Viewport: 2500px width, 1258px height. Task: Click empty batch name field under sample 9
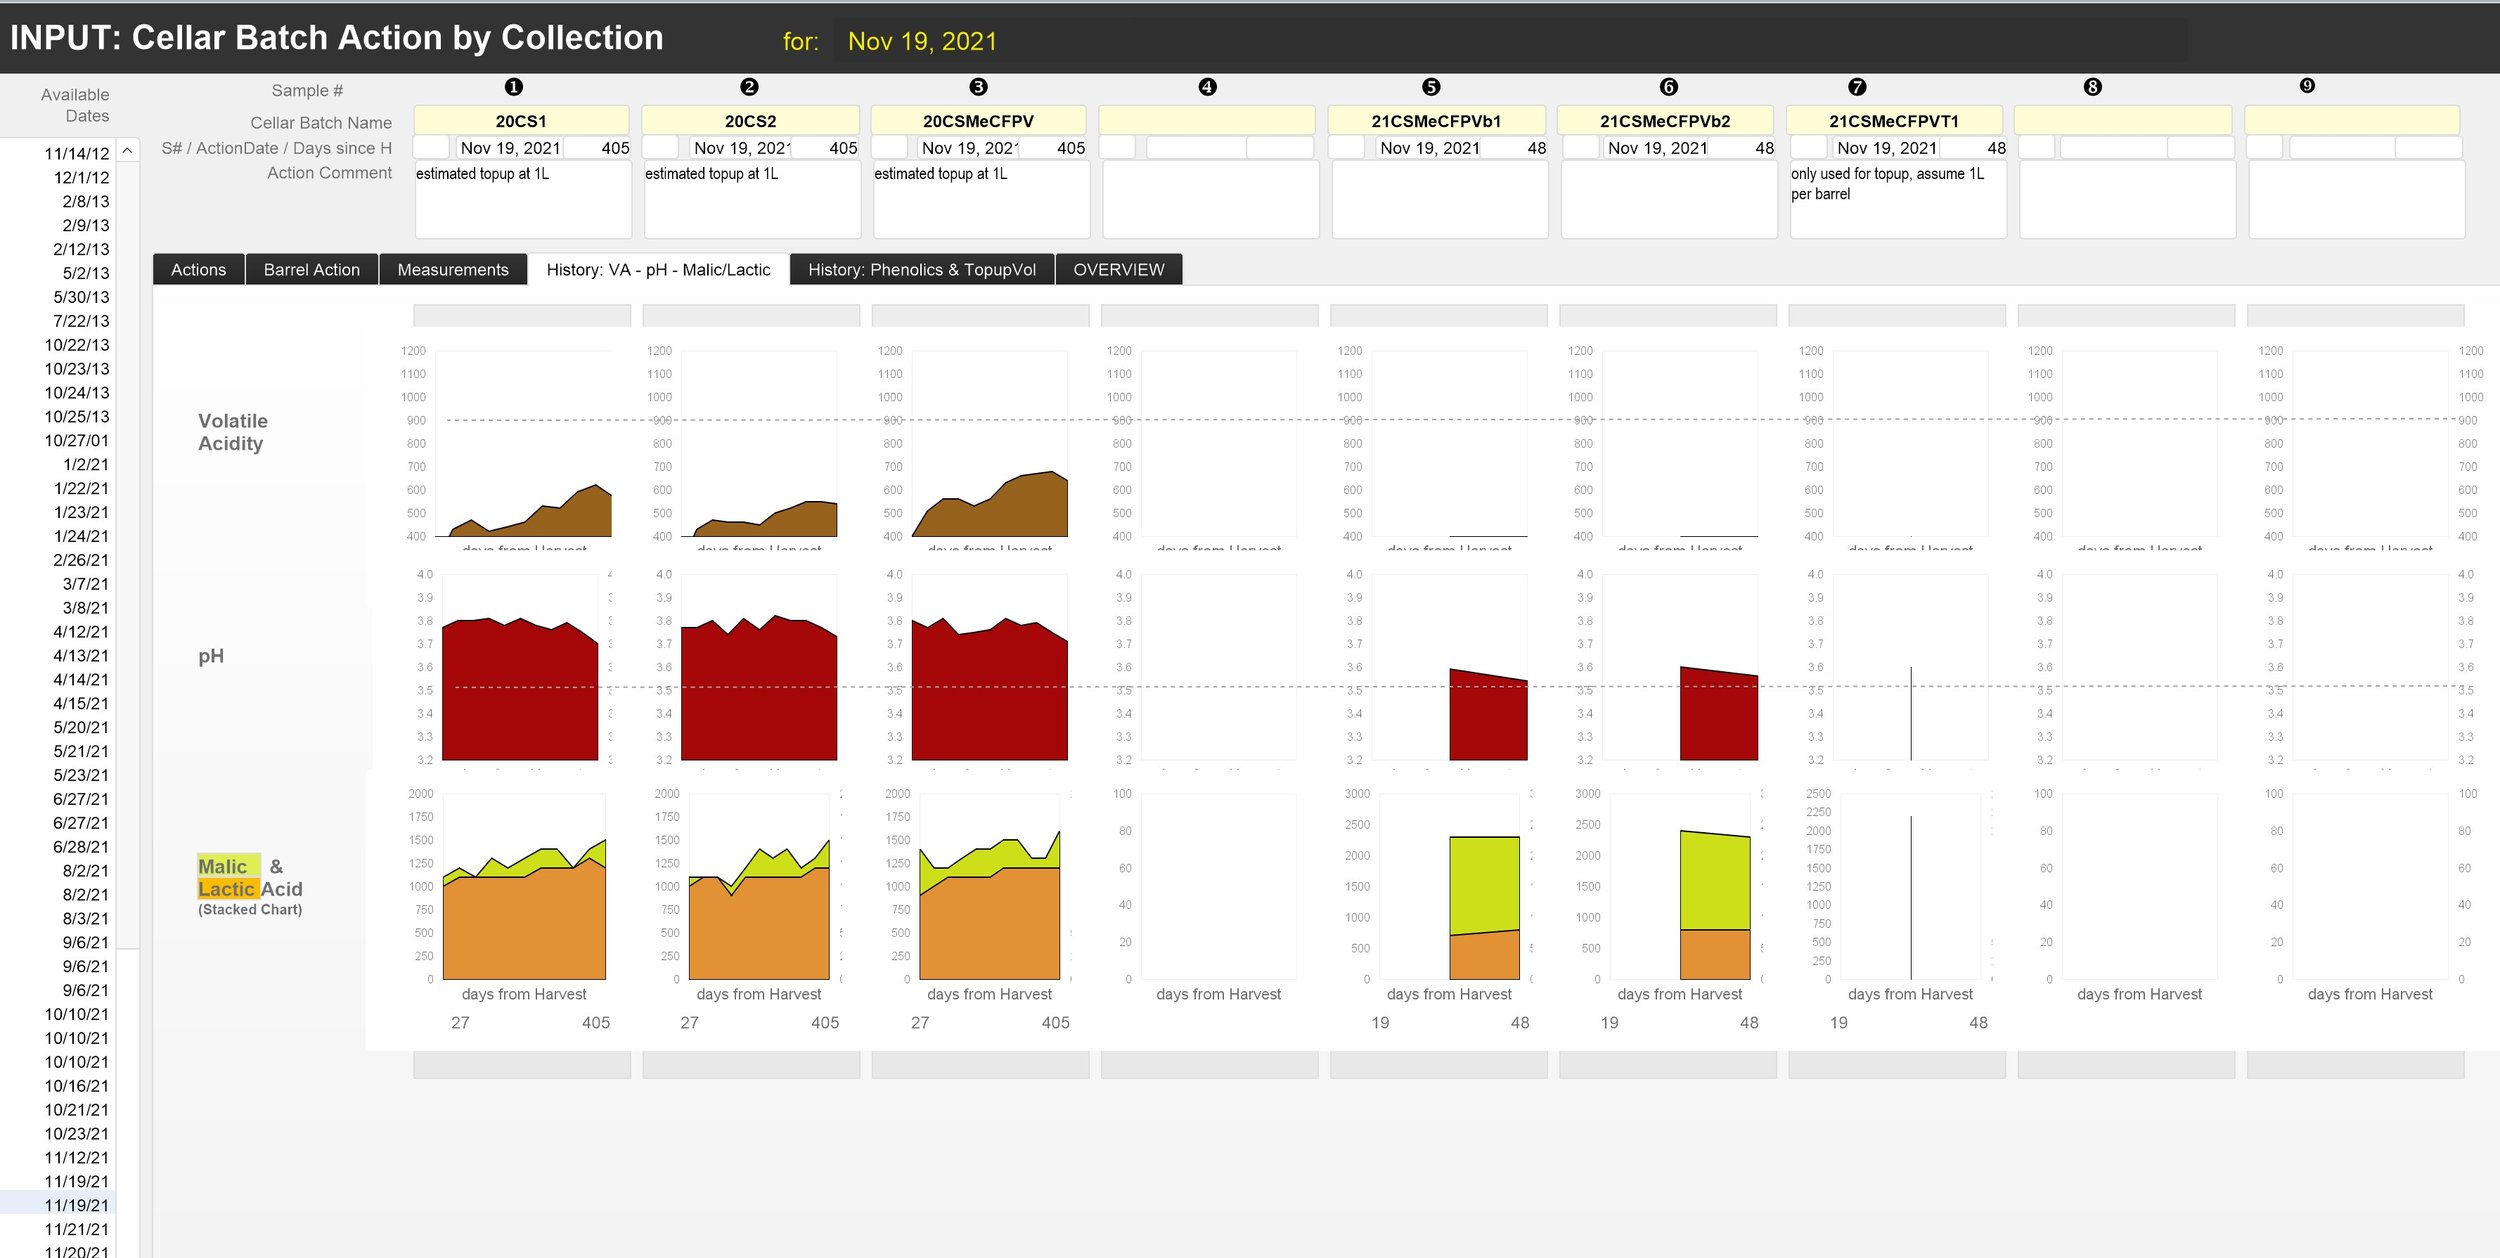(x=2352, y=121)
